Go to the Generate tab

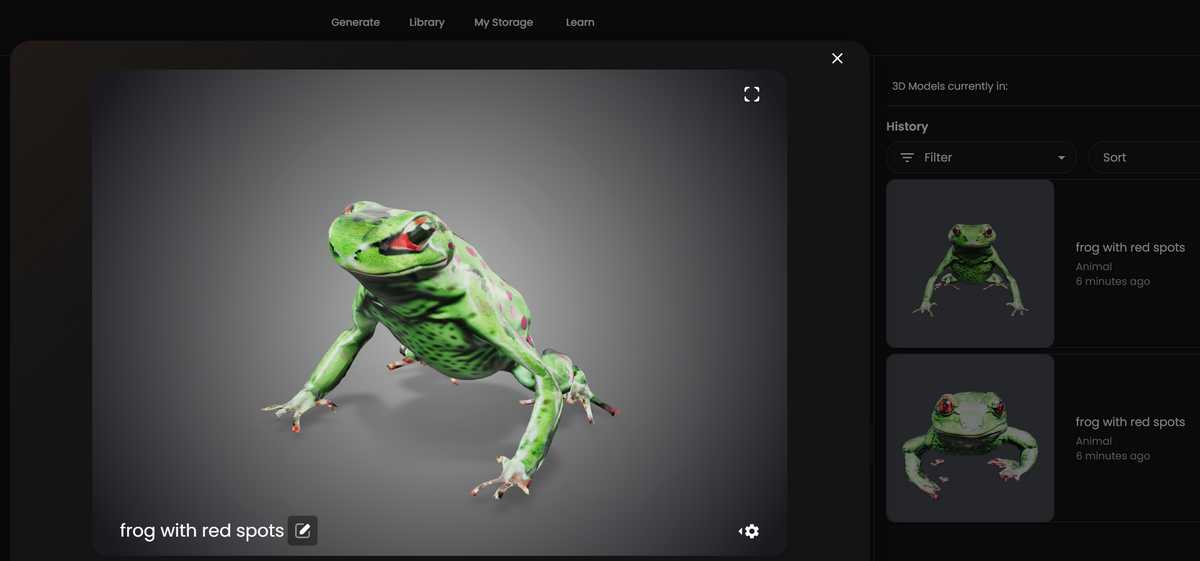point(356,22)
